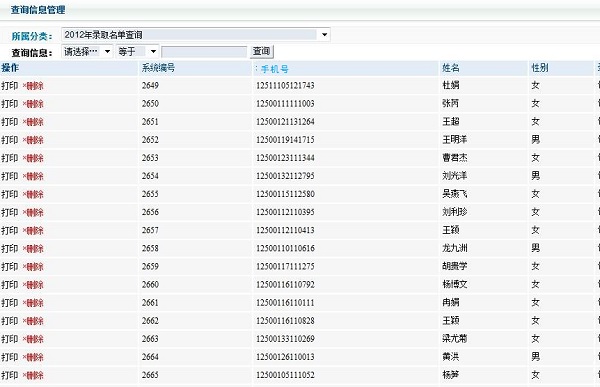
Task: Click 打印 in row 2663
Action: pos(10,339)
